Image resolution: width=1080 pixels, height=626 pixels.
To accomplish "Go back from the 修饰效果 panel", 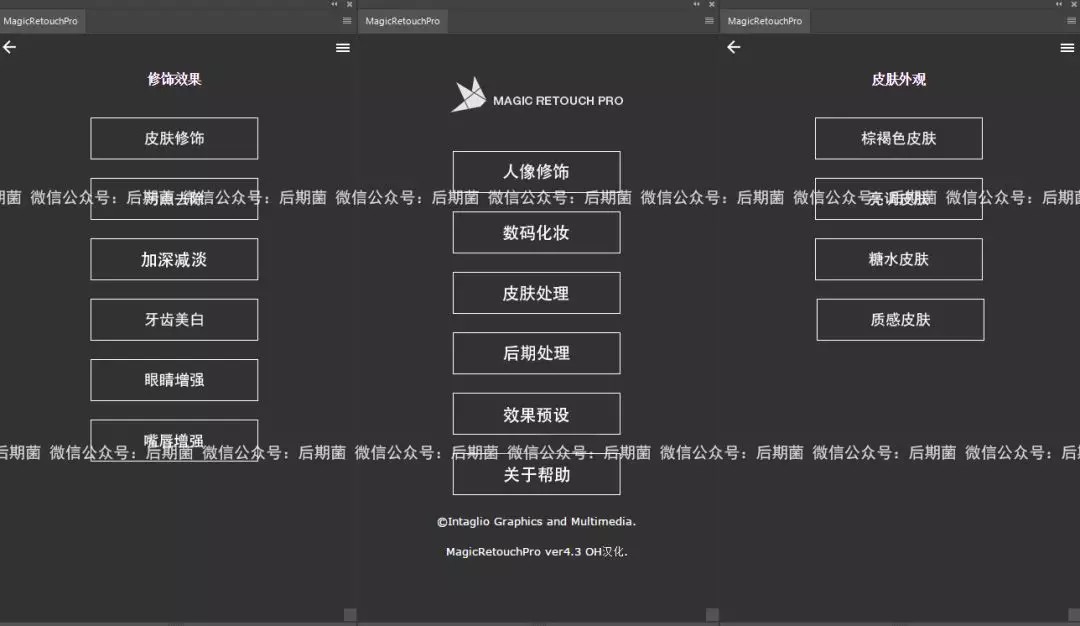I will pos(10,48).
